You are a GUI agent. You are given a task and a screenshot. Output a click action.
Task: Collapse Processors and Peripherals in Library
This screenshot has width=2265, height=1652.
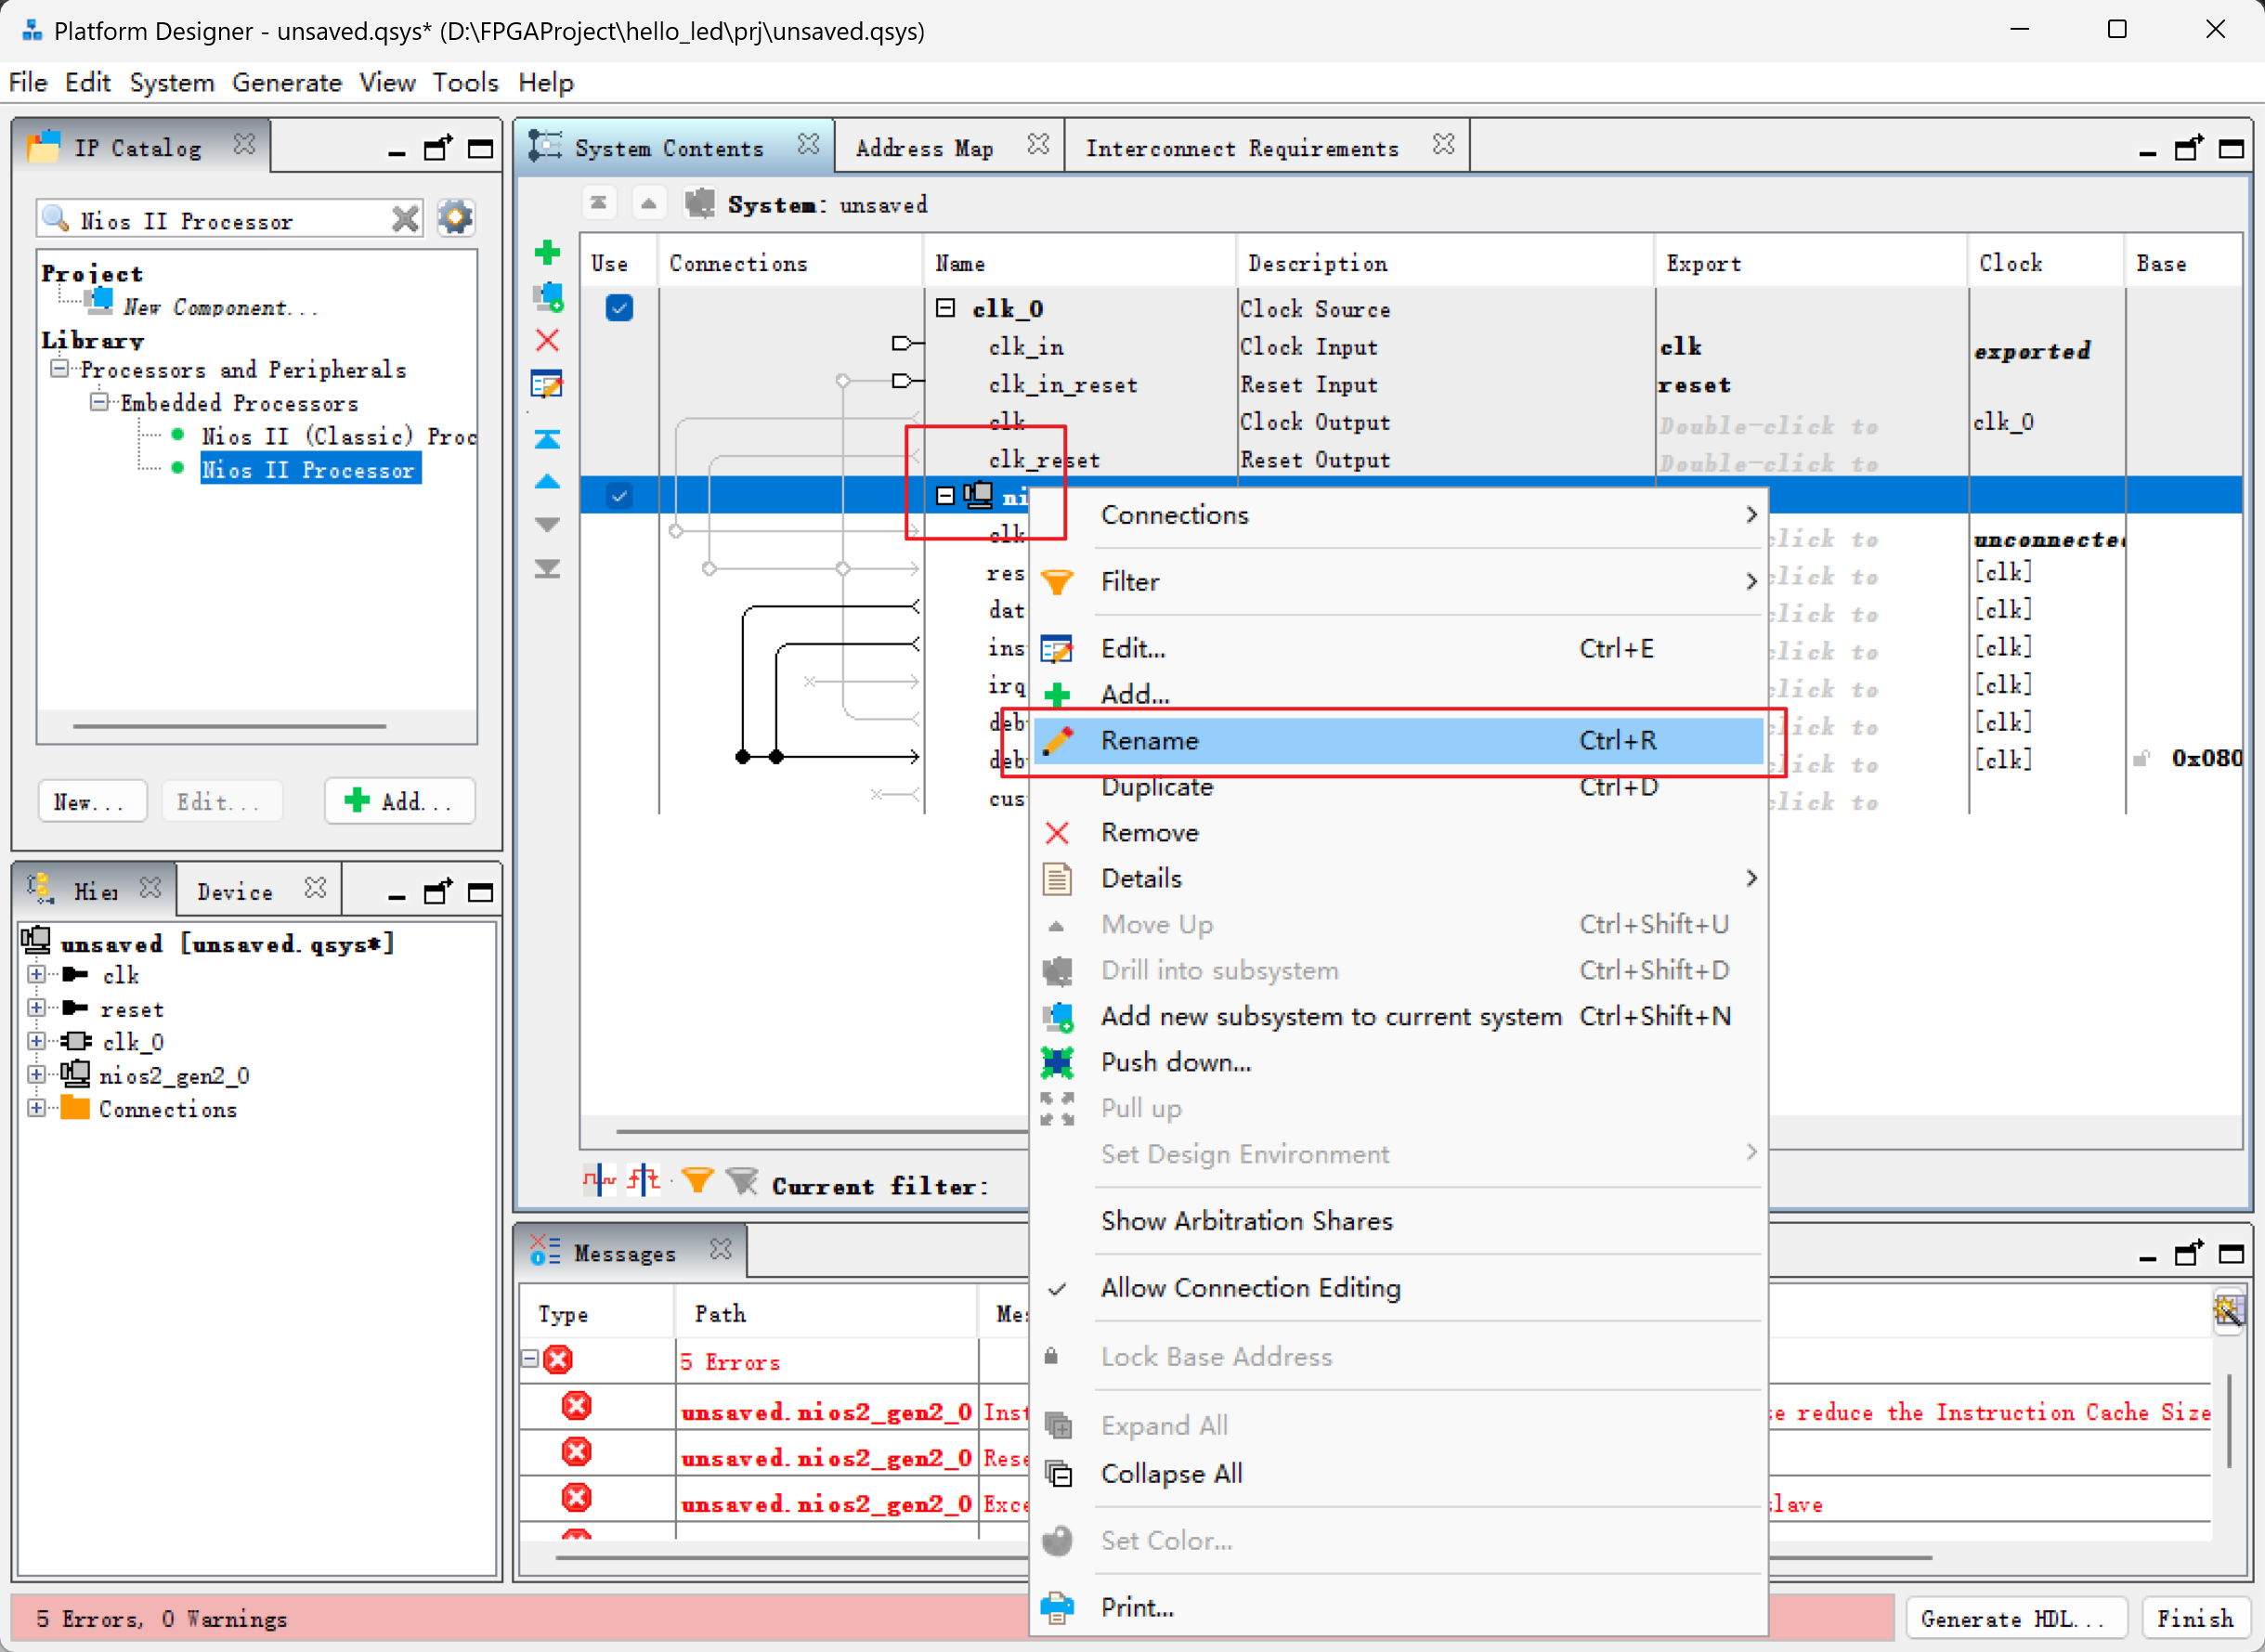tap(60, 369)
